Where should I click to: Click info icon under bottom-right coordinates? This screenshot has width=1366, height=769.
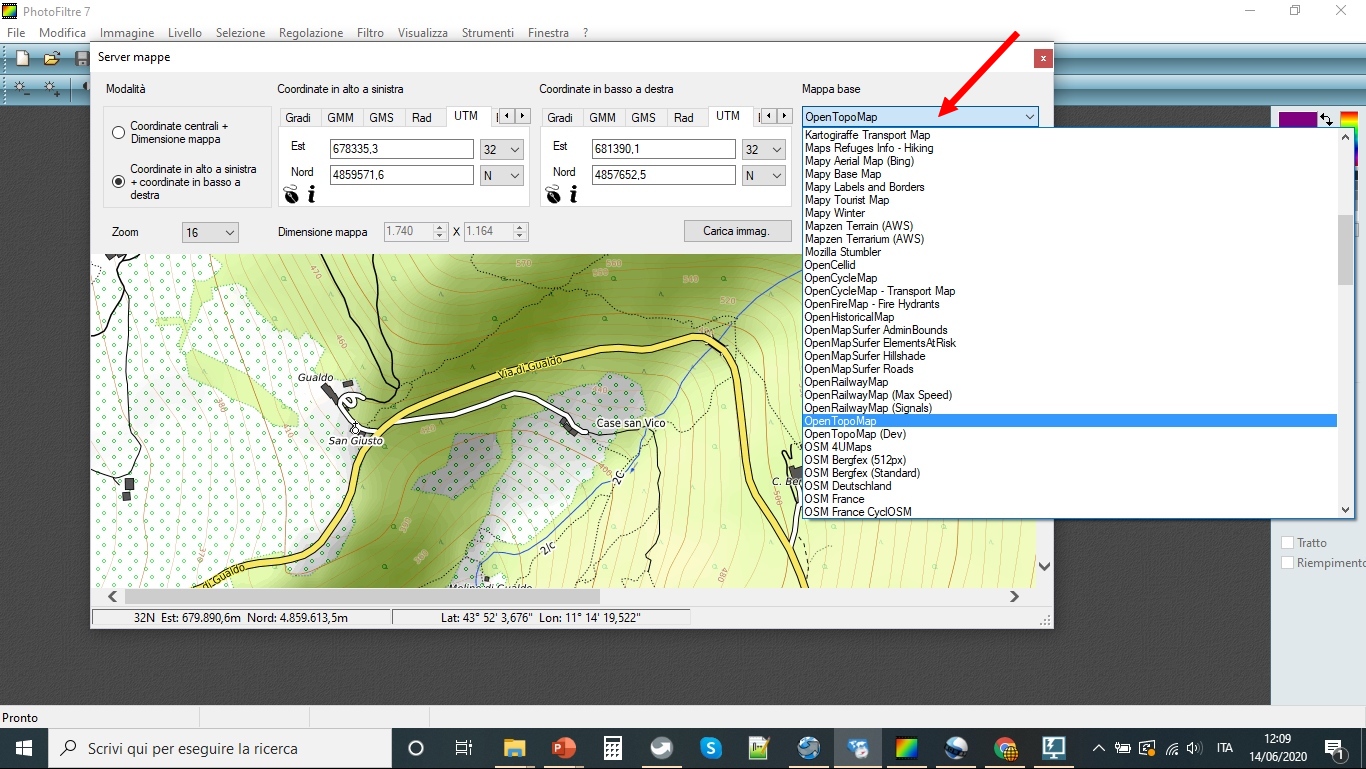[x=573, y=194]
